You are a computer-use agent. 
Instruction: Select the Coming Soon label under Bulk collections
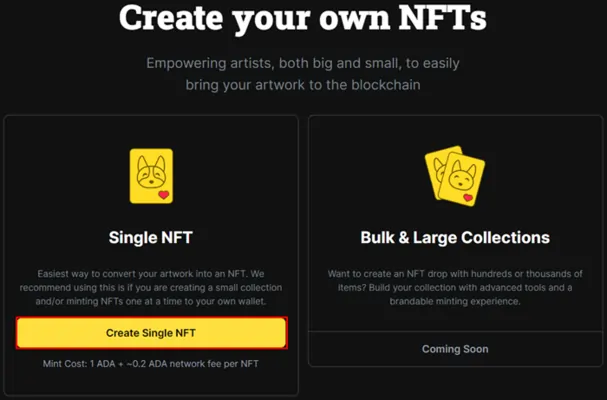pos(455,349)
